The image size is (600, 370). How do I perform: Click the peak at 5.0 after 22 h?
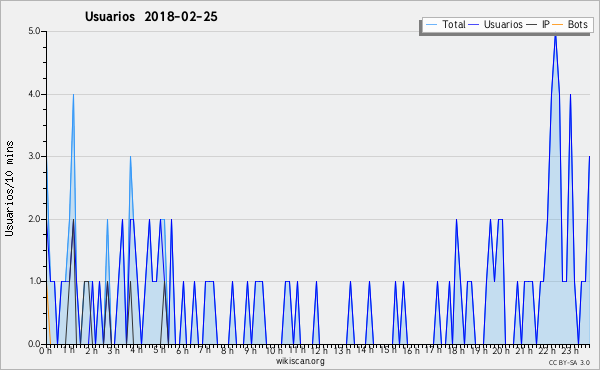pyautogui.click(x=555, y=34)
